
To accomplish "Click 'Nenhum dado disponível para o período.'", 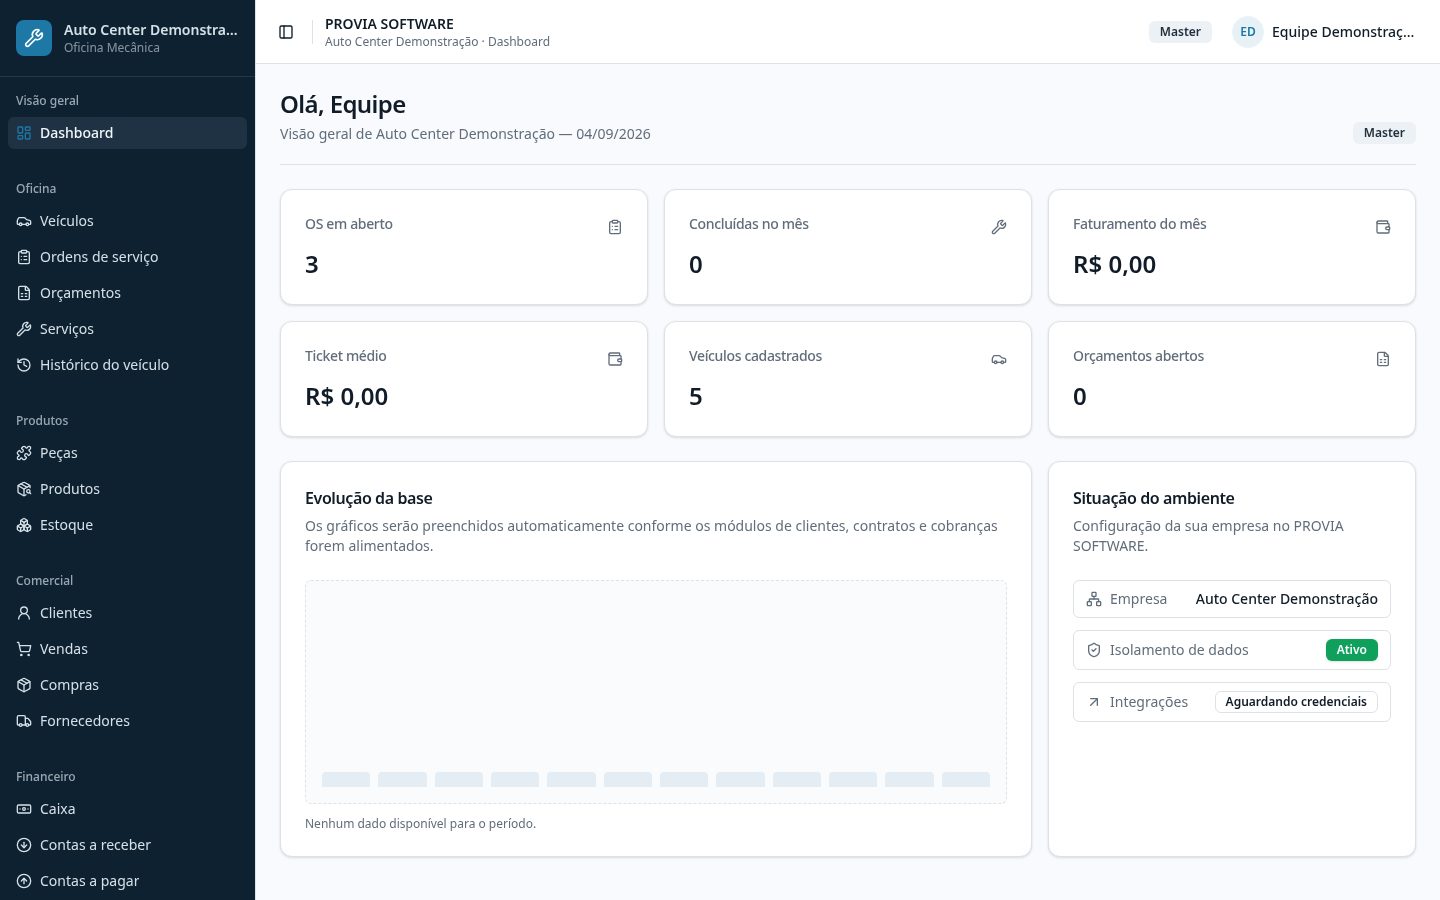I will click(x=420, y=824).
